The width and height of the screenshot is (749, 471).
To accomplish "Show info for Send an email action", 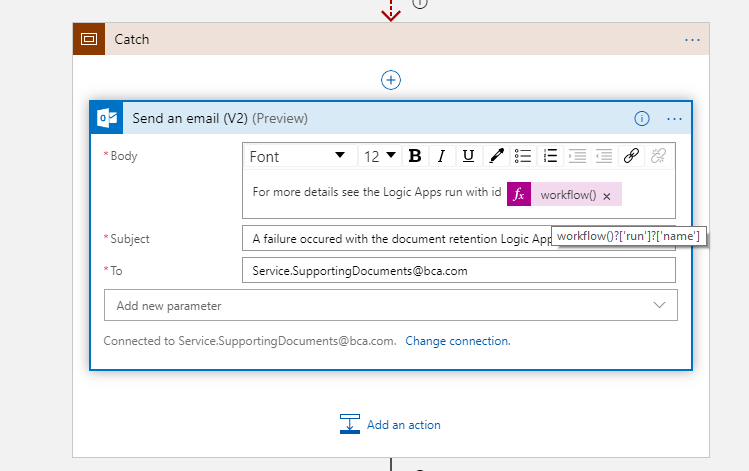I will click(642, 118).
